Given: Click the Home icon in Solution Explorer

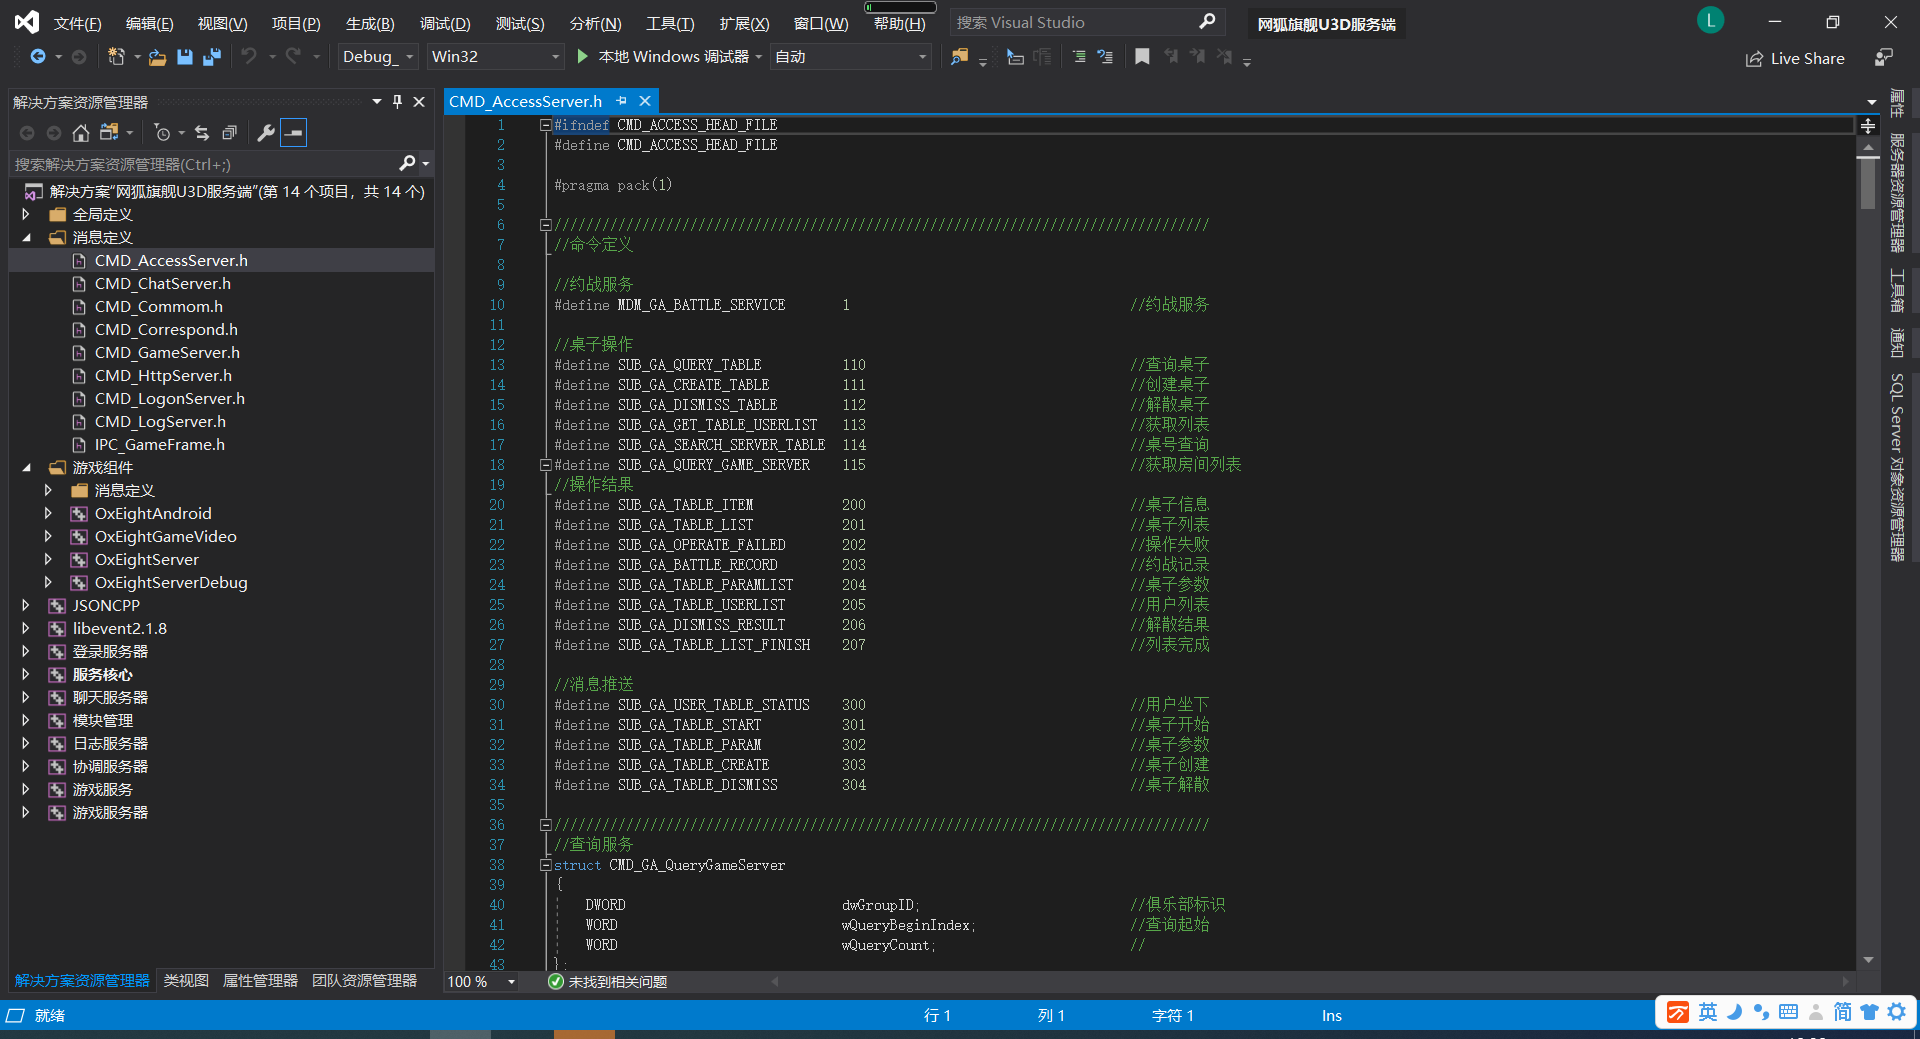Looking at the screenshot, I should click(81, 132).
